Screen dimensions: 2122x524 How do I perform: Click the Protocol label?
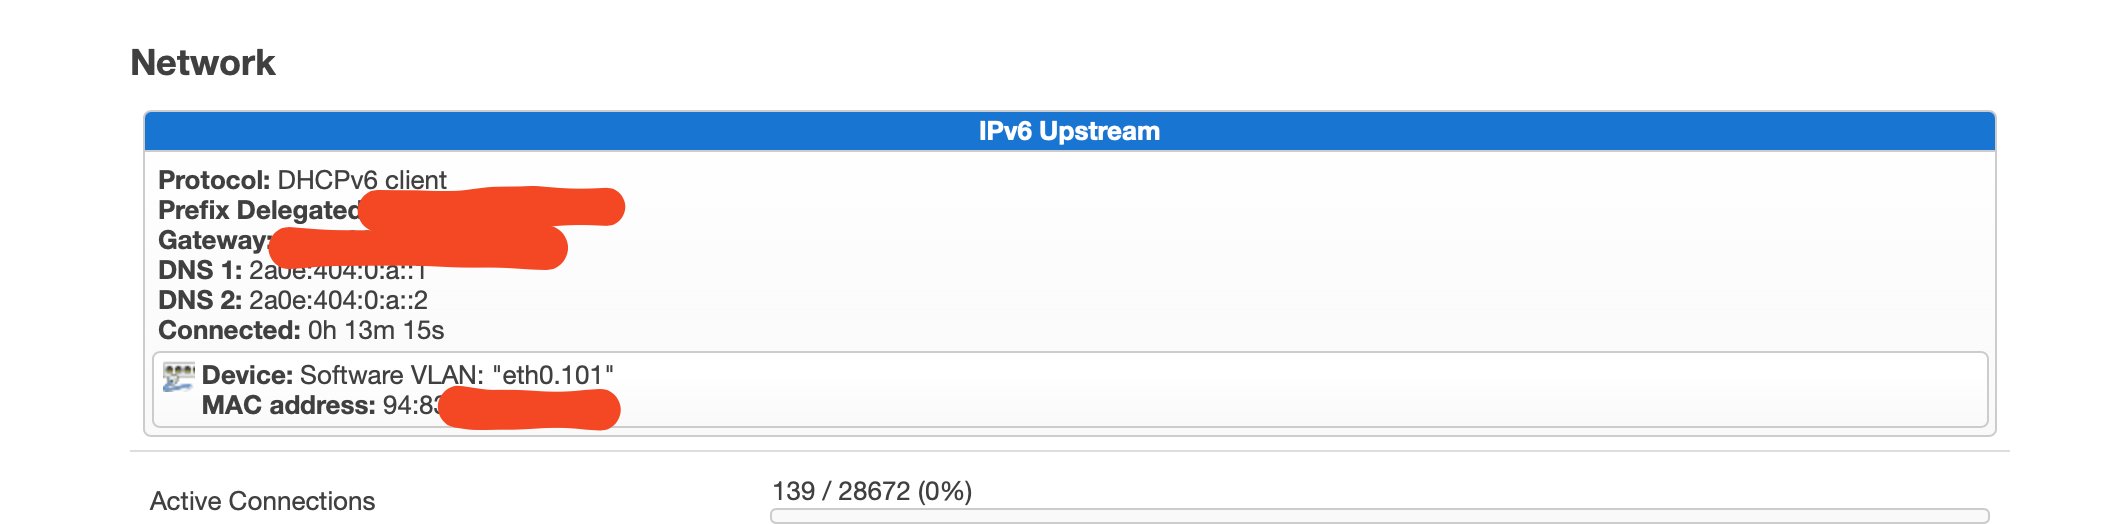[x=214, y=180]
